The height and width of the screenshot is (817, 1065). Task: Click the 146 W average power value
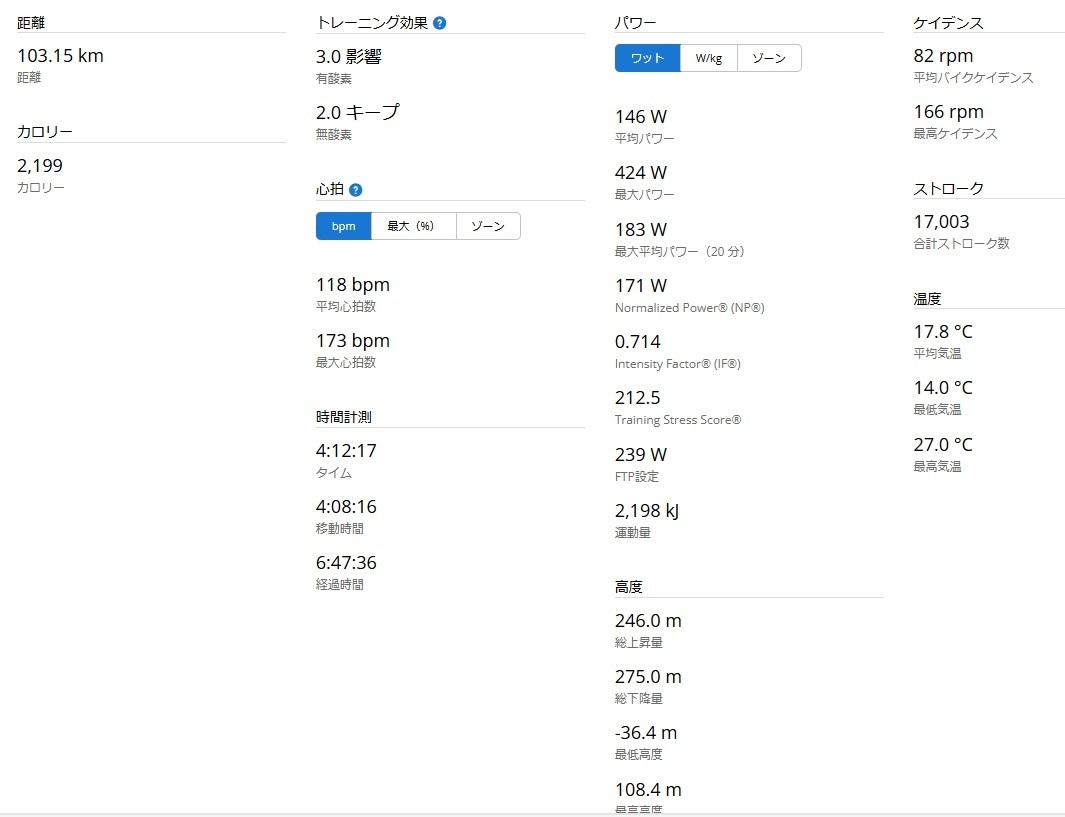[x=641, y=117]
